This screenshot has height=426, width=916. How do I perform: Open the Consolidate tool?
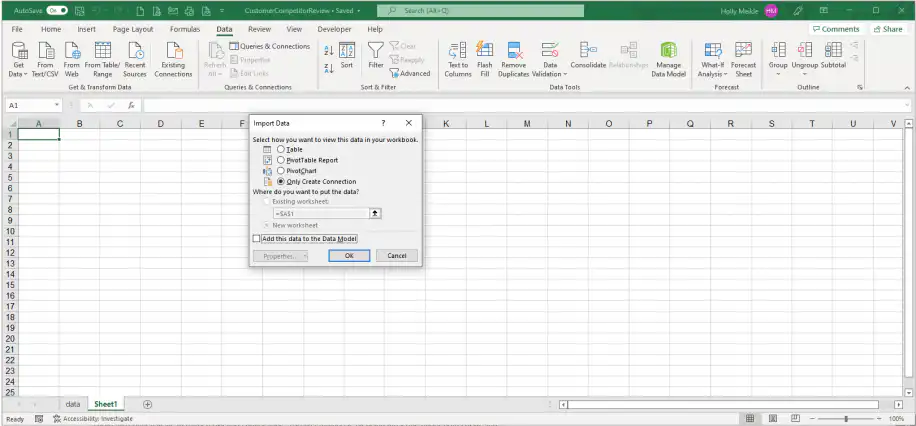pos(588,56)
